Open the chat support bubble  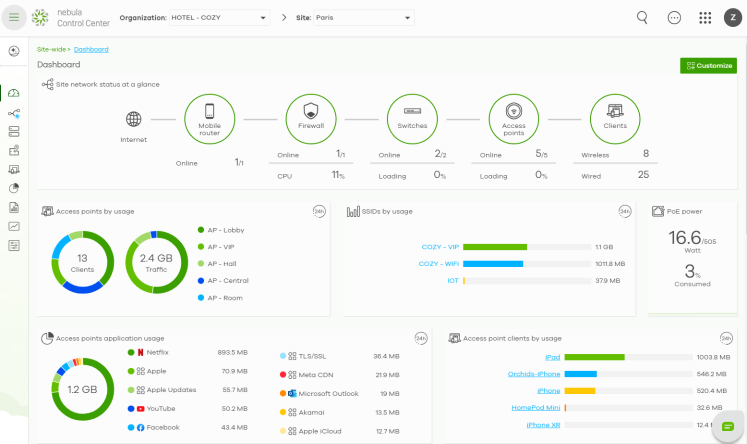pos(729,427)
